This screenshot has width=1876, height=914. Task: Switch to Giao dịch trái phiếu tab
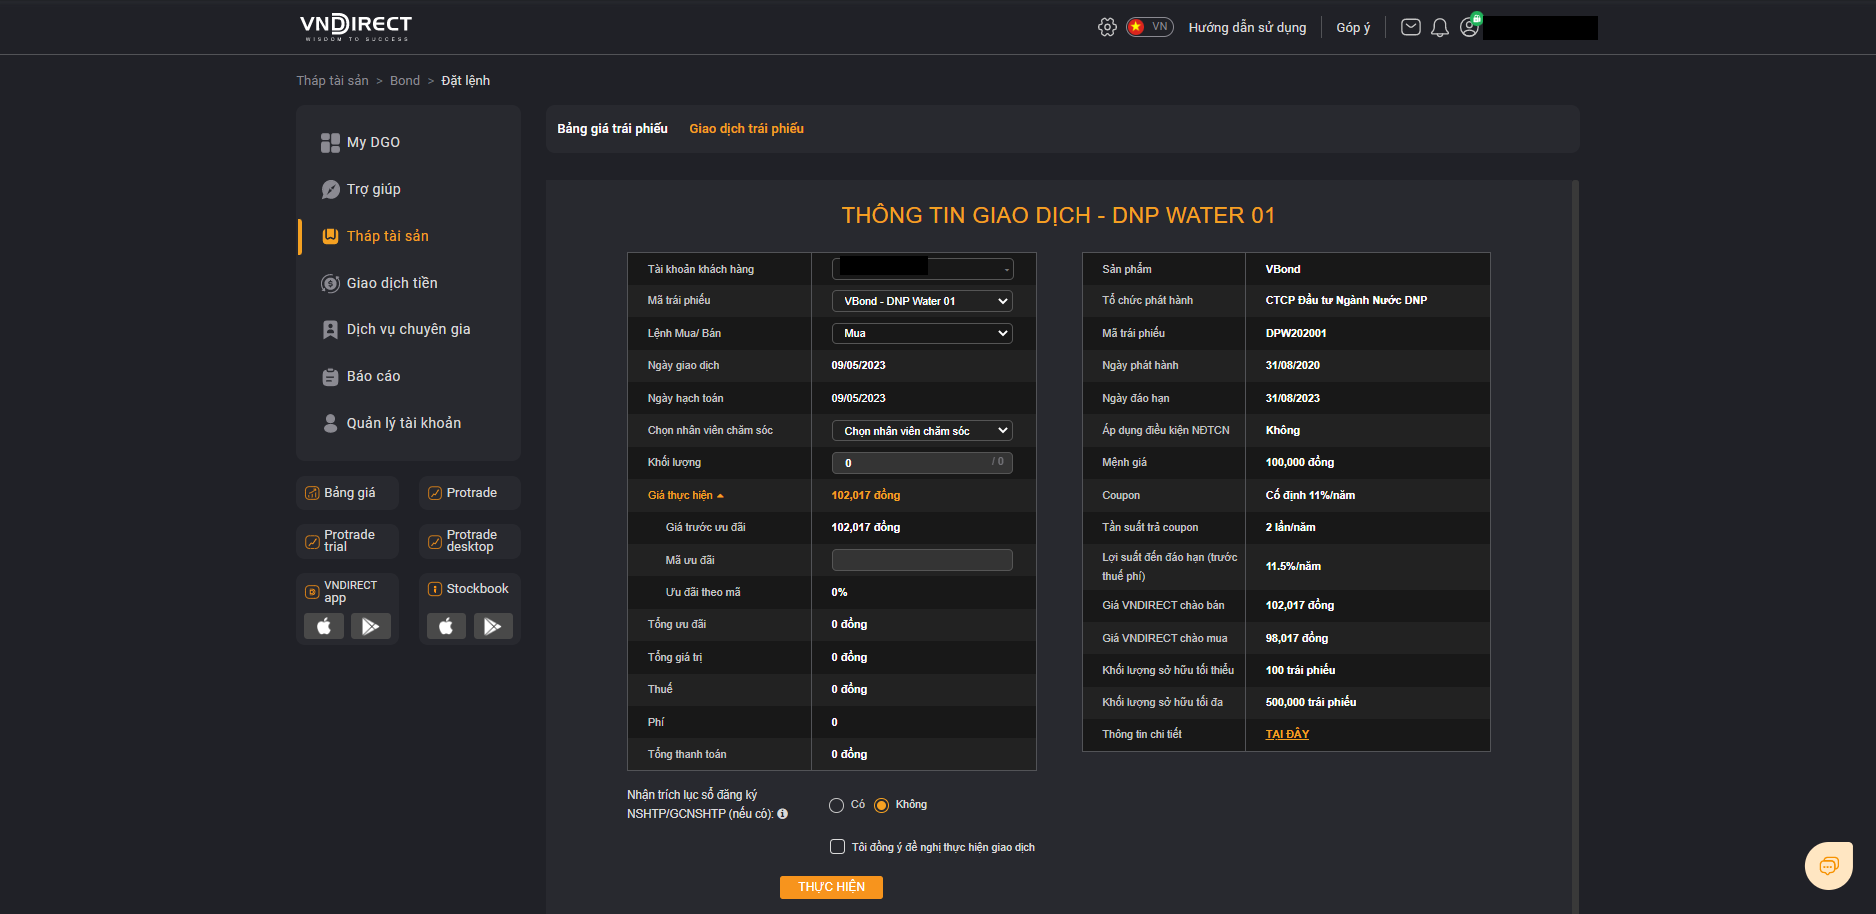746,129
